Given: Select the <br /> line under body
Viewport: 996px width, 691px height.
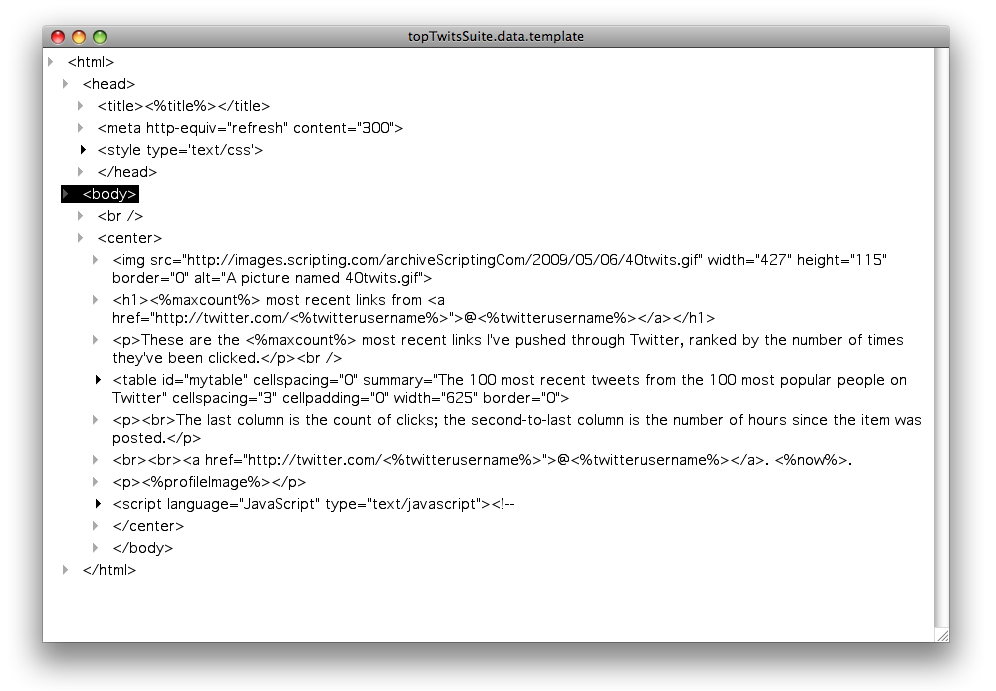Looking at the screenshot, I should (120, 216).
